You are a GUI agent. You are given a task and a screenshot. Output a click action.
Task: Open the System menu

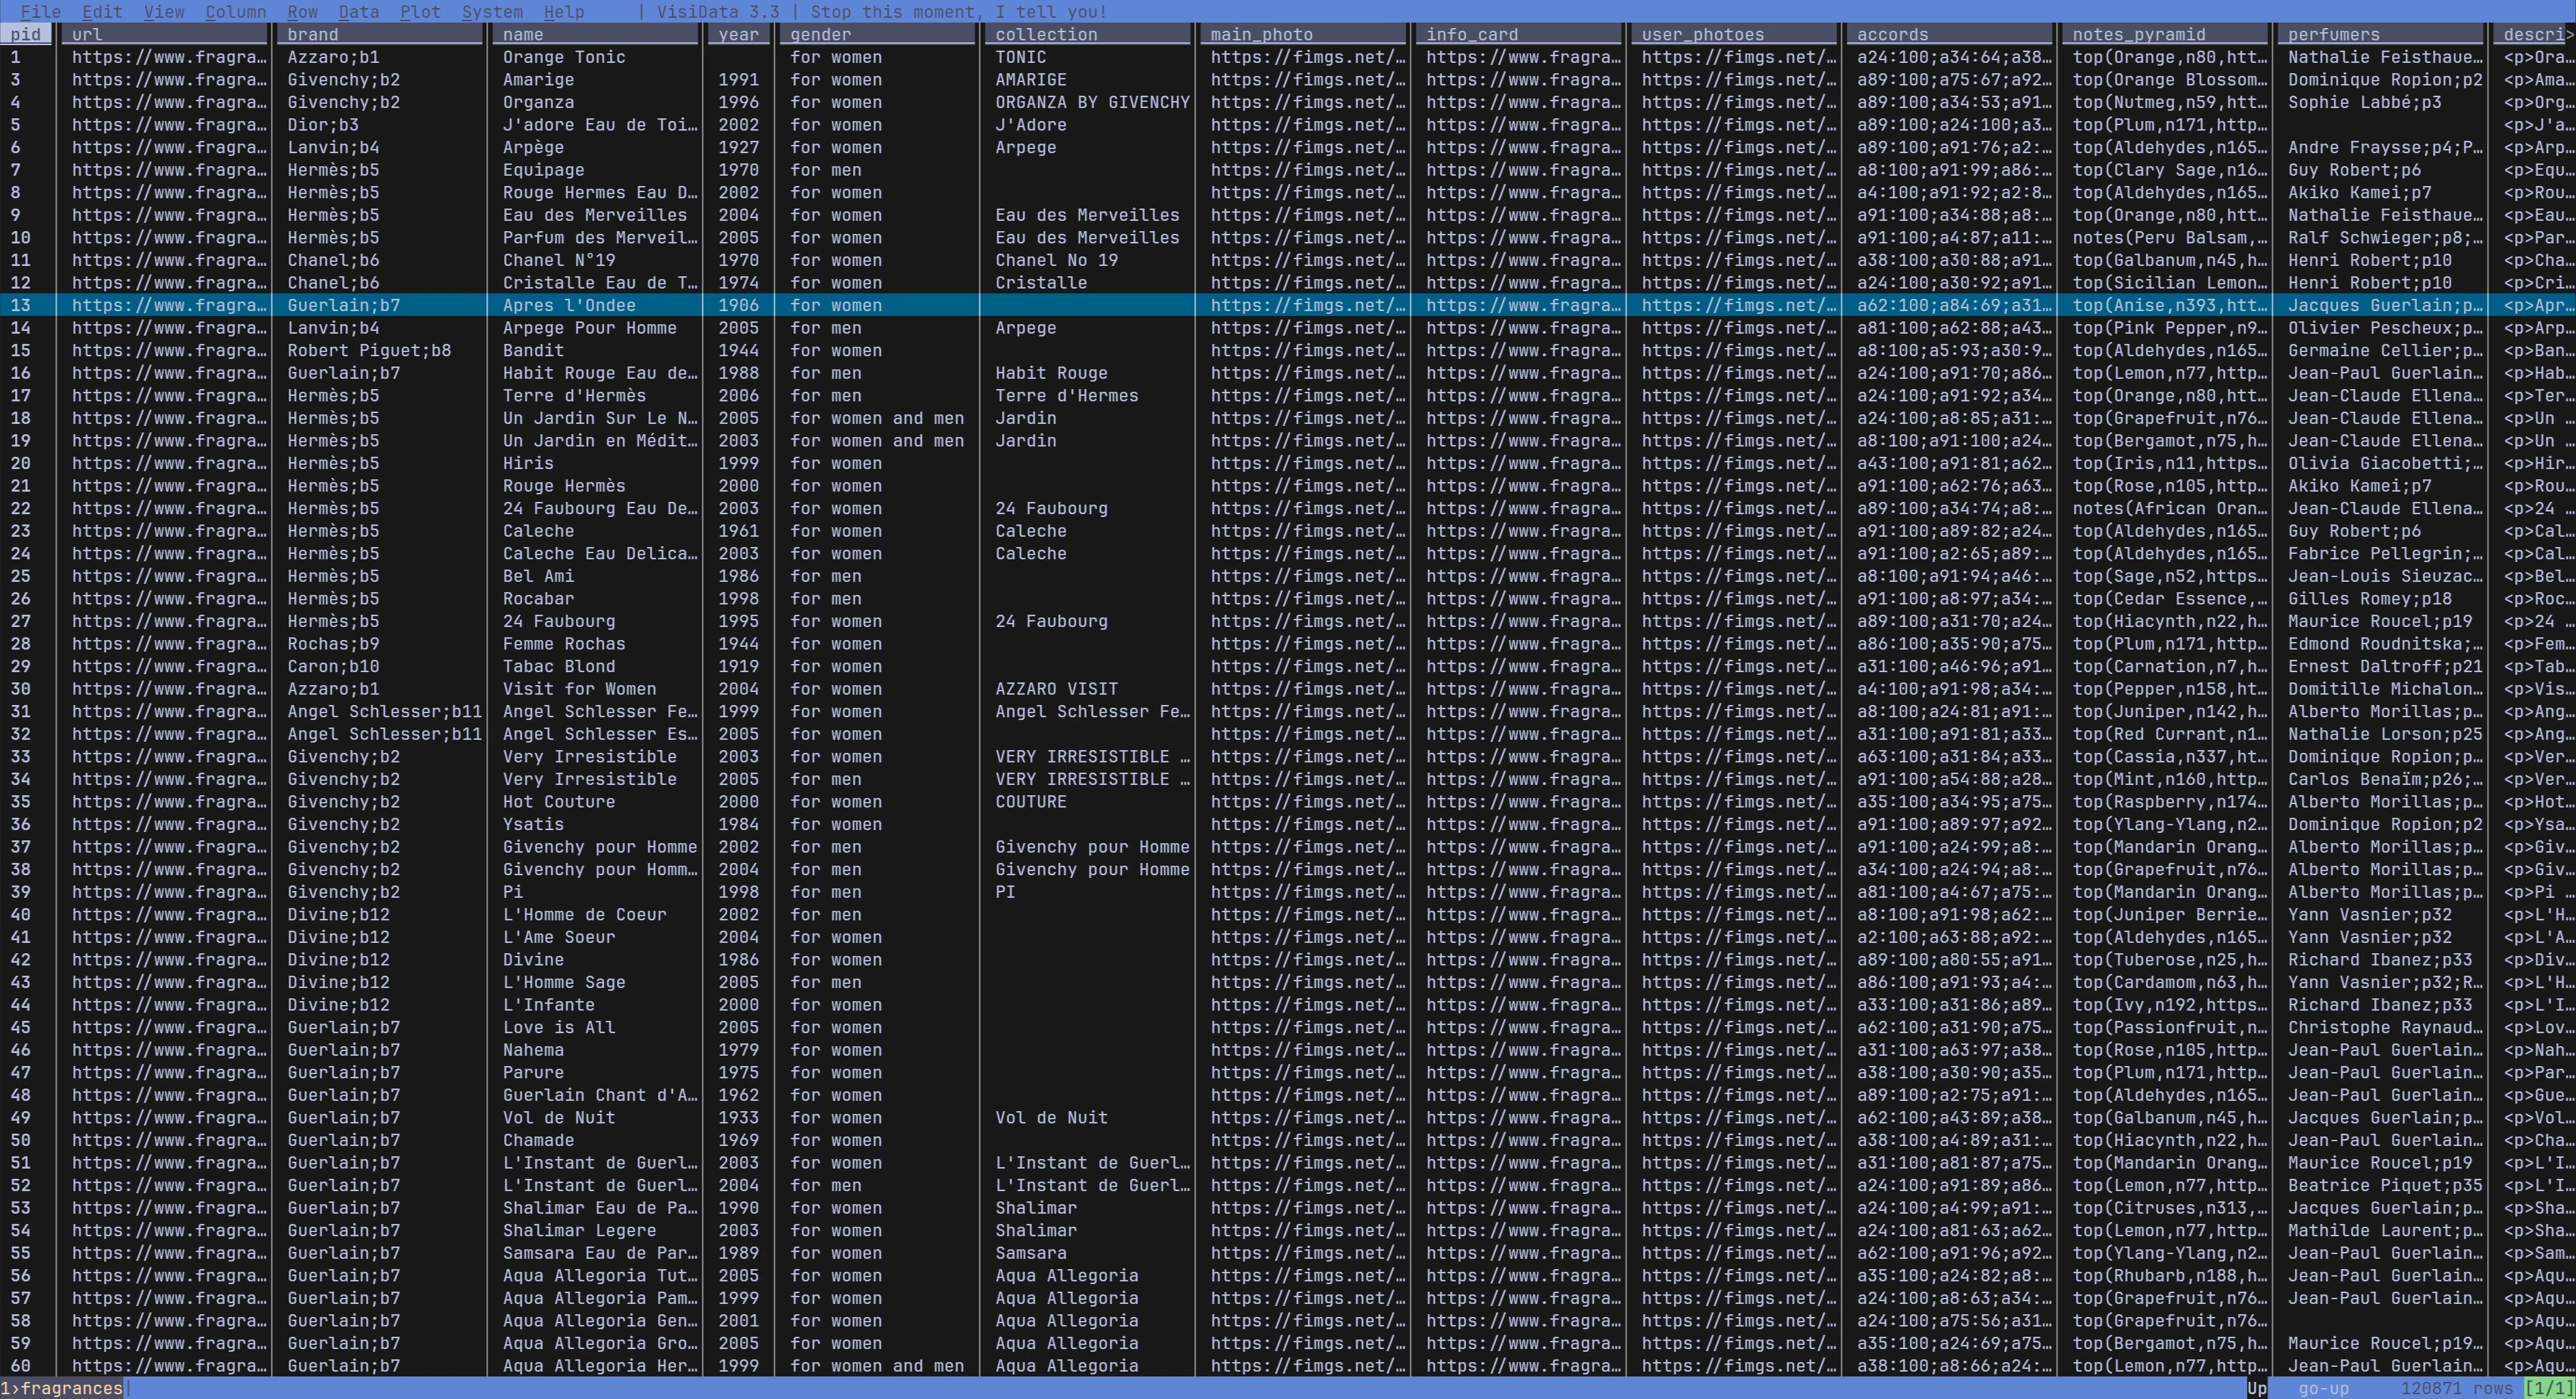pyautogui.click(x=492, y=12)
